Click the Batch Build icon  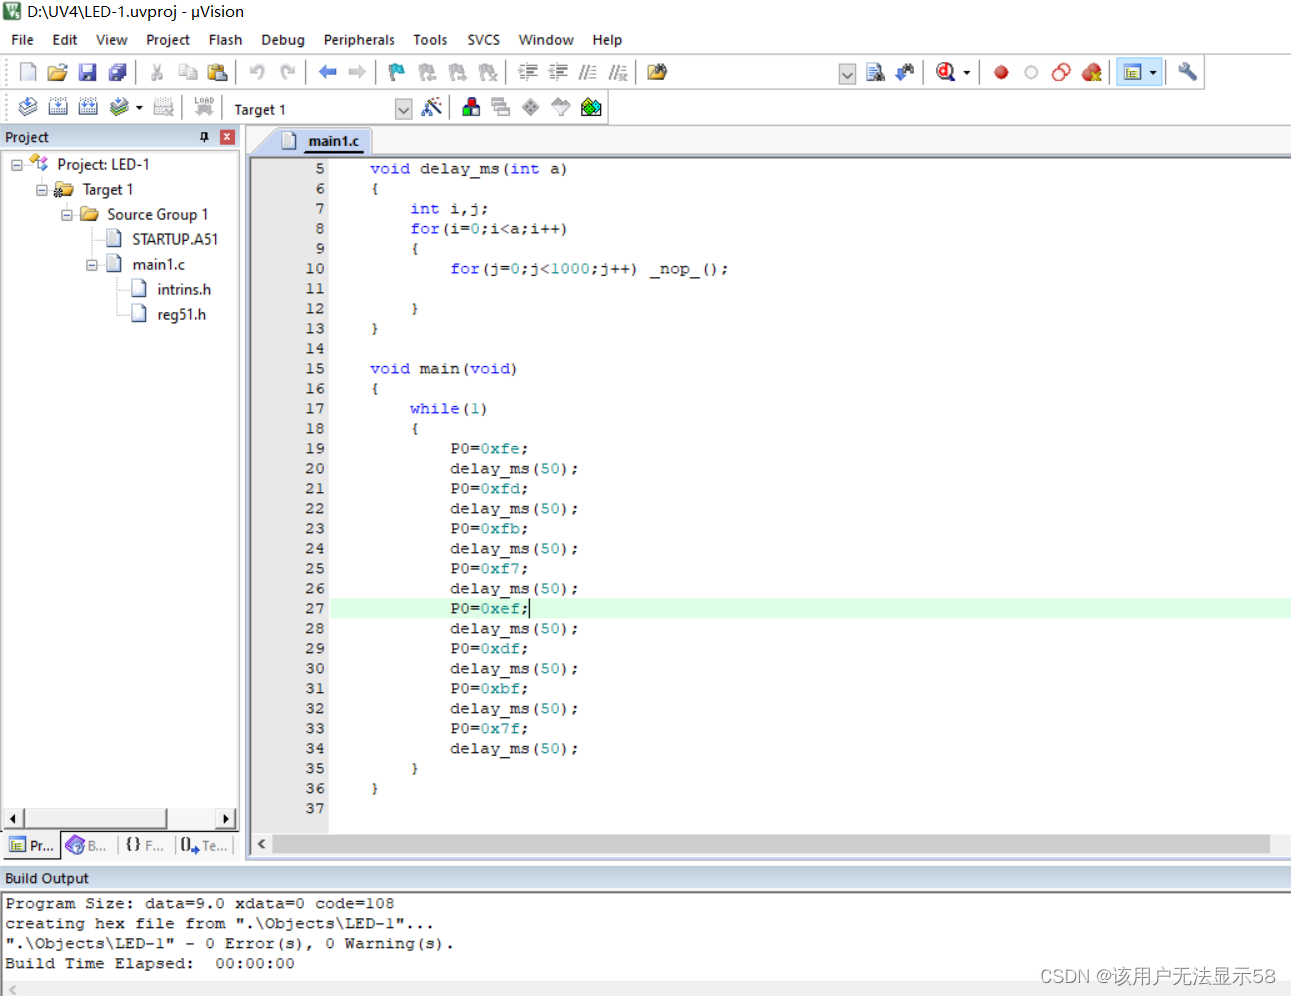(118, 107)
